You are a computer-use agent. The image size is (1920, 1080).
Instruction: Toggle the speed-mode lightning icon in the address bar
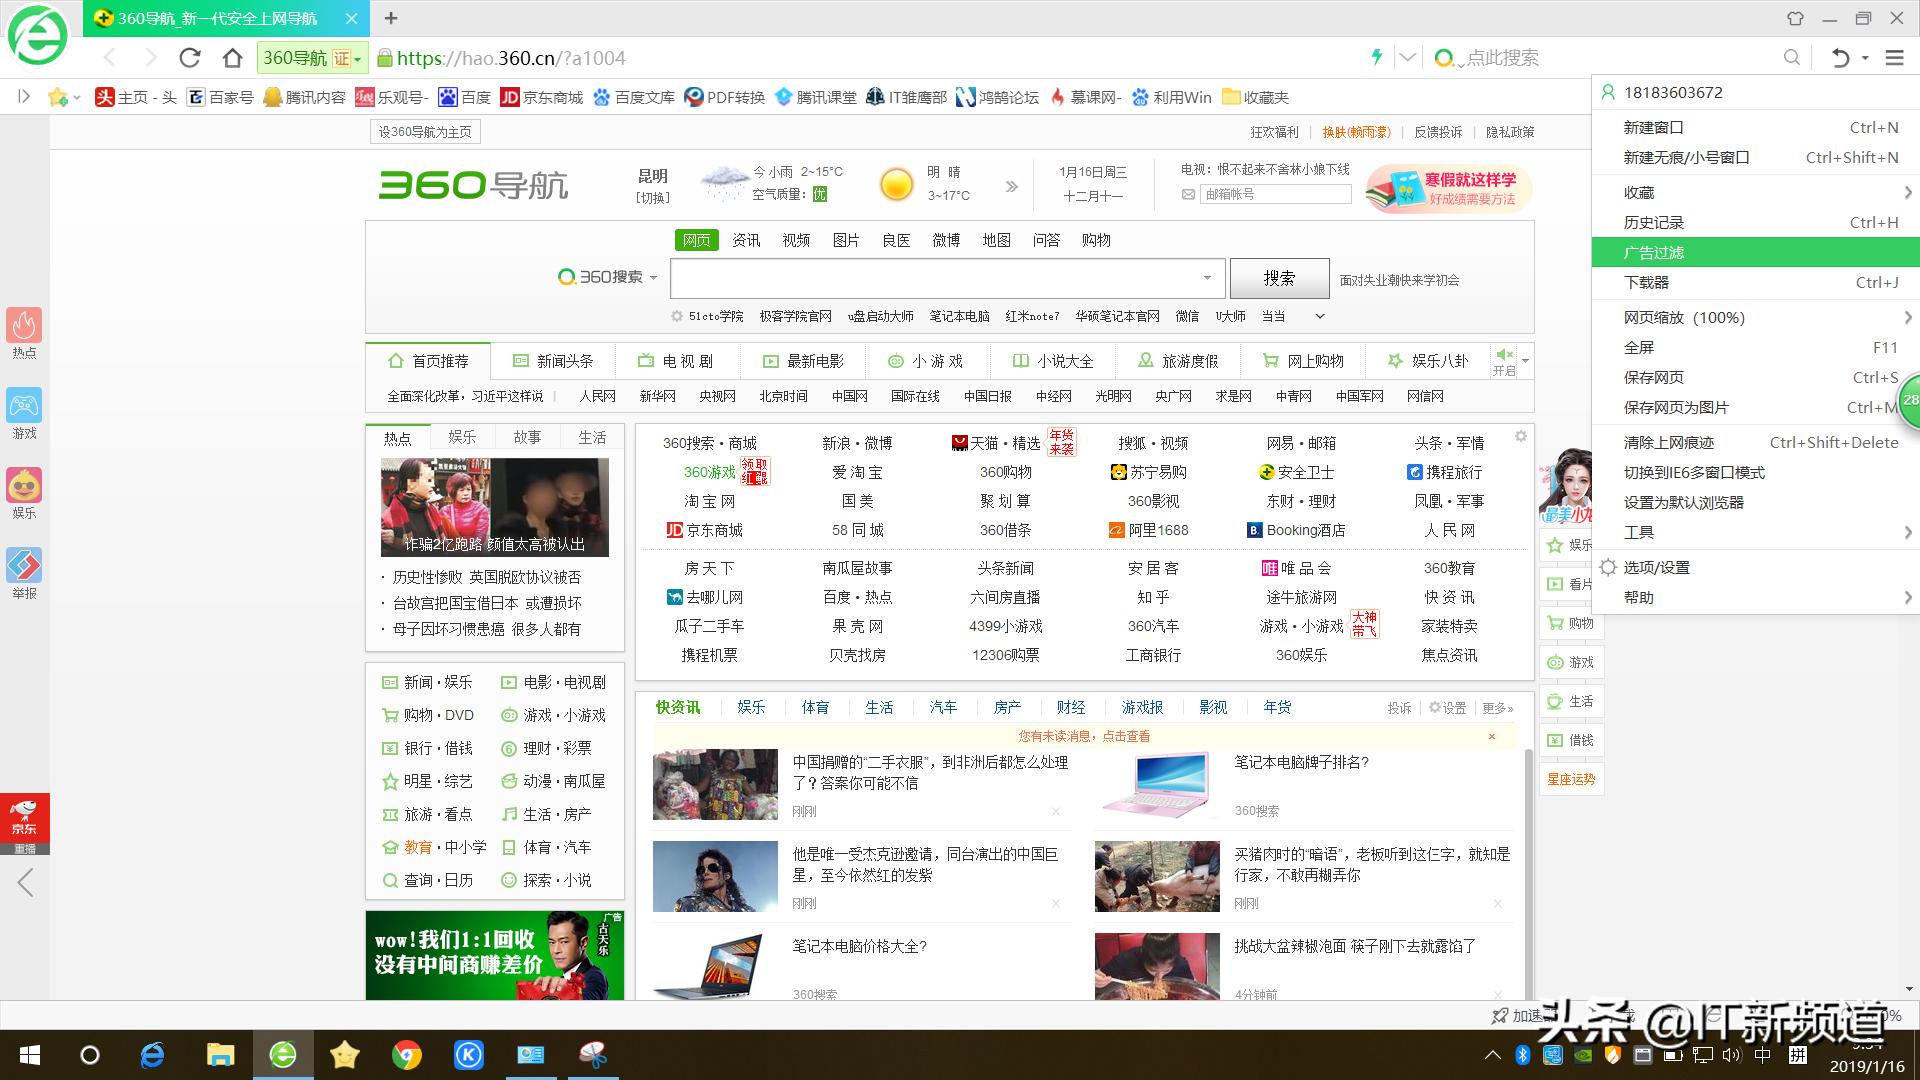(1379, 57)
